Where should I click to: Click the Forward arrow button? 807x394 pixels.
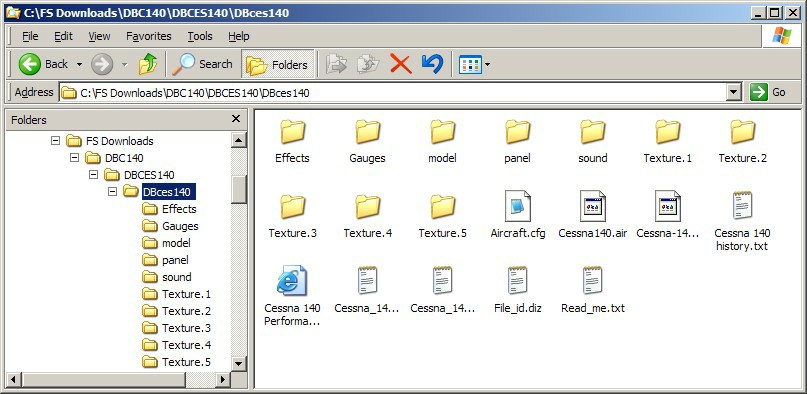pos(102,64)
